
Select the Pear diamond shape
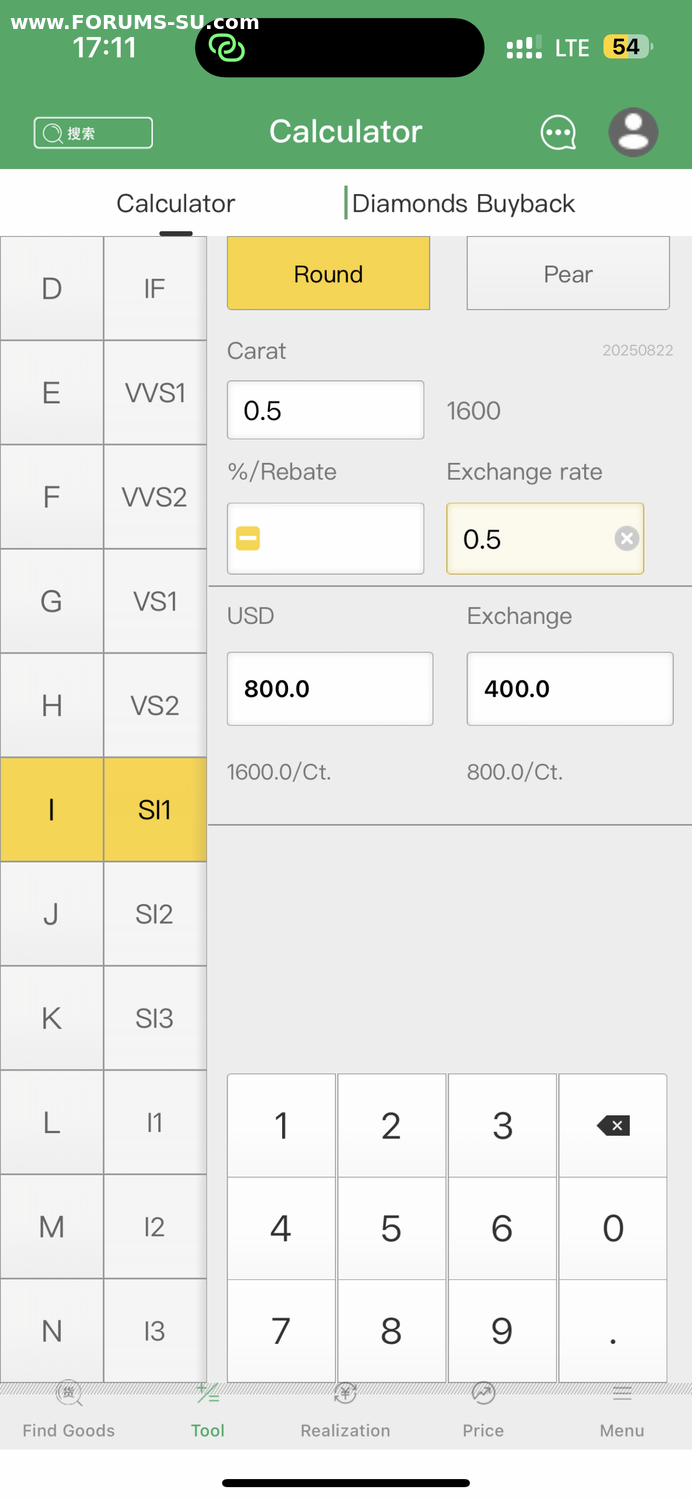pos(568,274)
